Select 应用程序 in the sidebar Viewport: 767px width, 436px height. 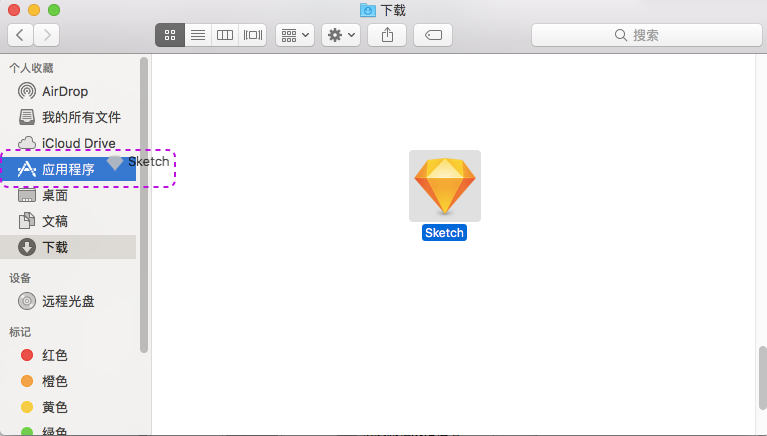tap(68, 169)
